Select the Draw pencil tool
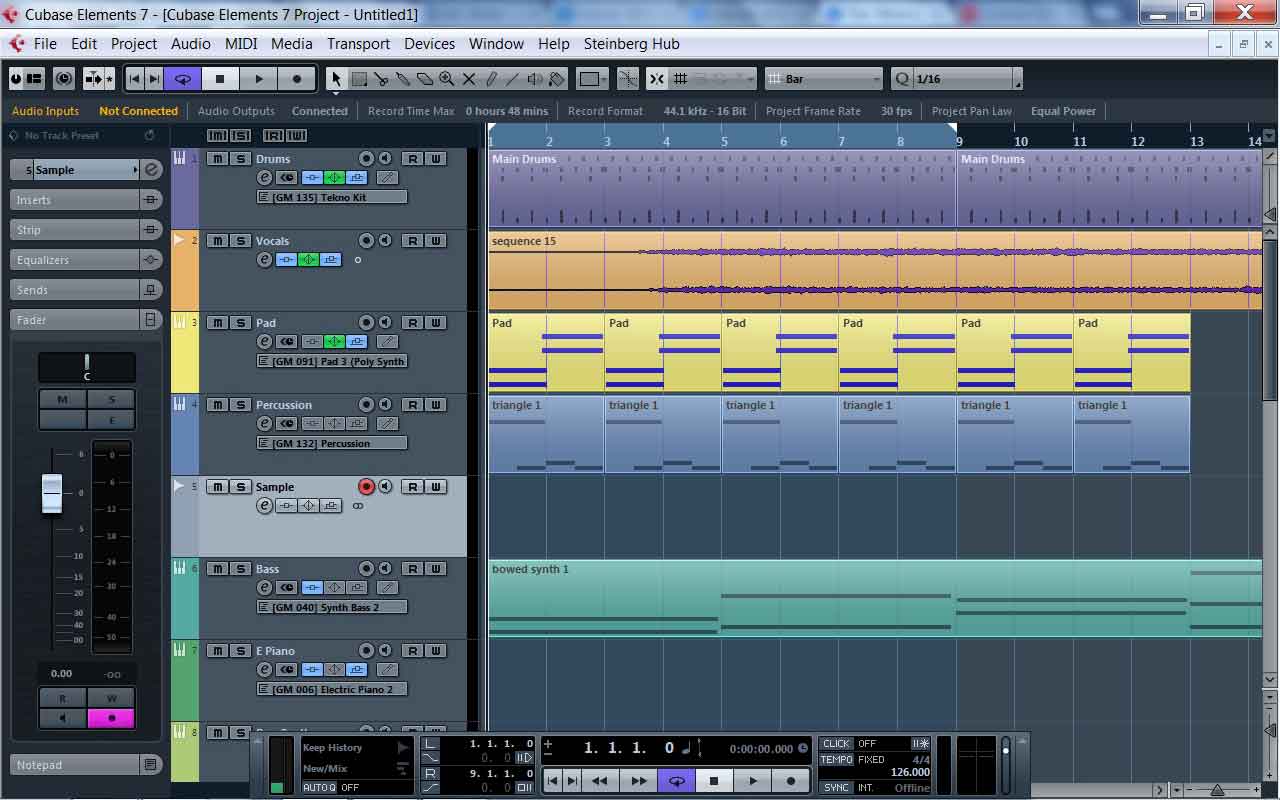The height and width of the screenshot is (800, 1280). pos(492,79)
